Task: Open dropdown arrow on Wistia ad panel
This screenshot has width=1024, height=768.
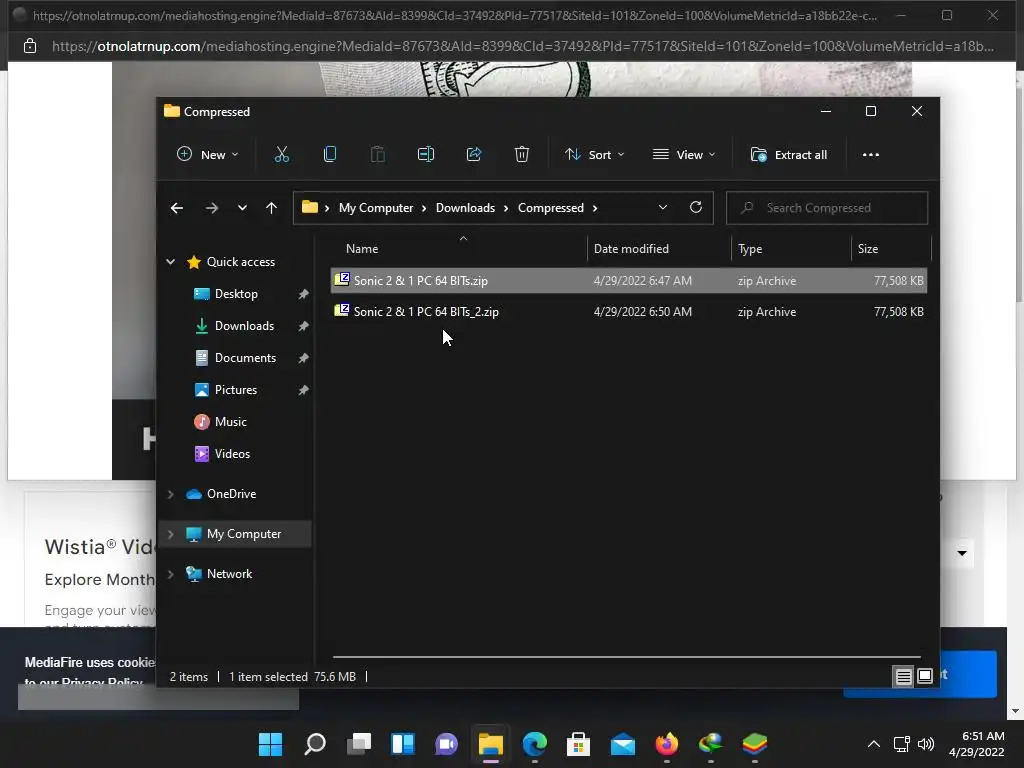Action: [962, 553]
